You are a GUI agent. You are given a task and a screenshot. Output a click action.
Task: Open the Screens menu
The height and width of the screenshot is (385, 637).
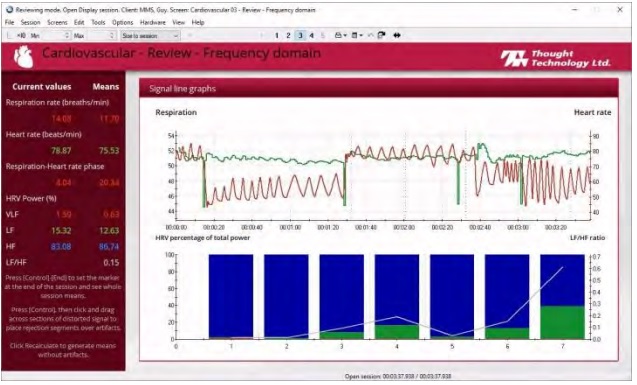(x=57, y=23)
